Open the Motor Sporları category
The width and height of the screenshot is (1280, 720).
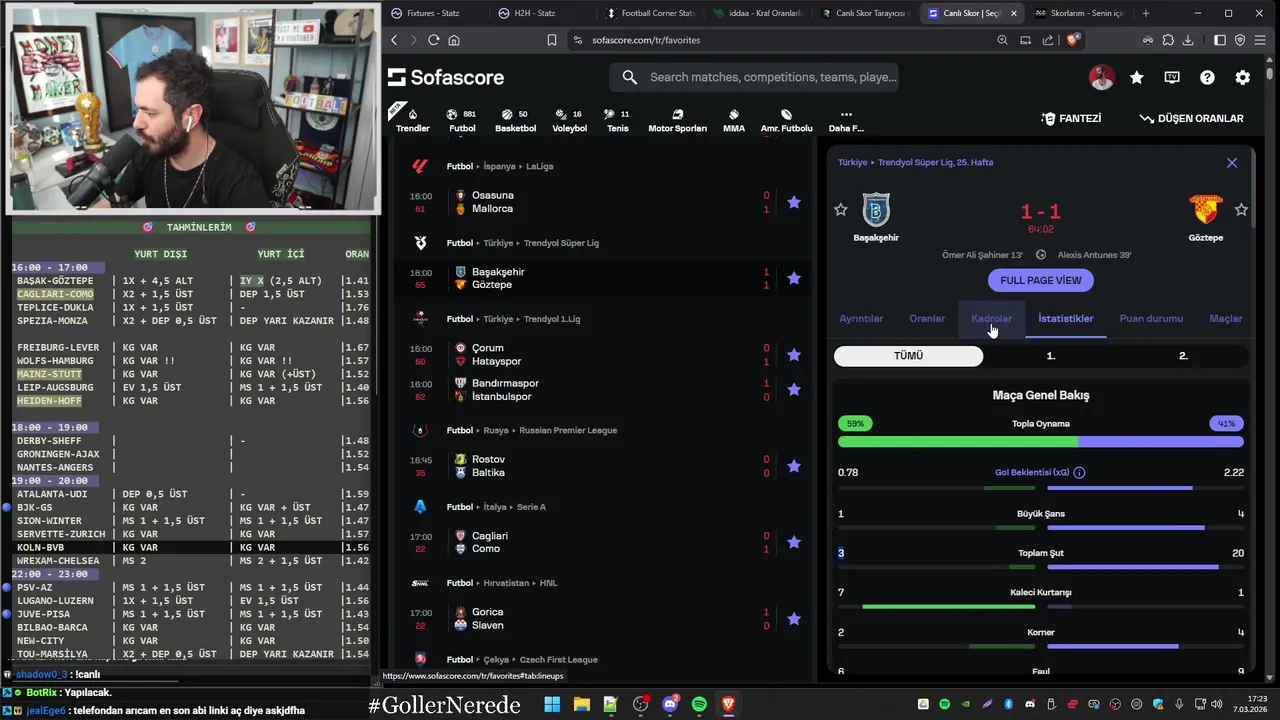point(677,120)
